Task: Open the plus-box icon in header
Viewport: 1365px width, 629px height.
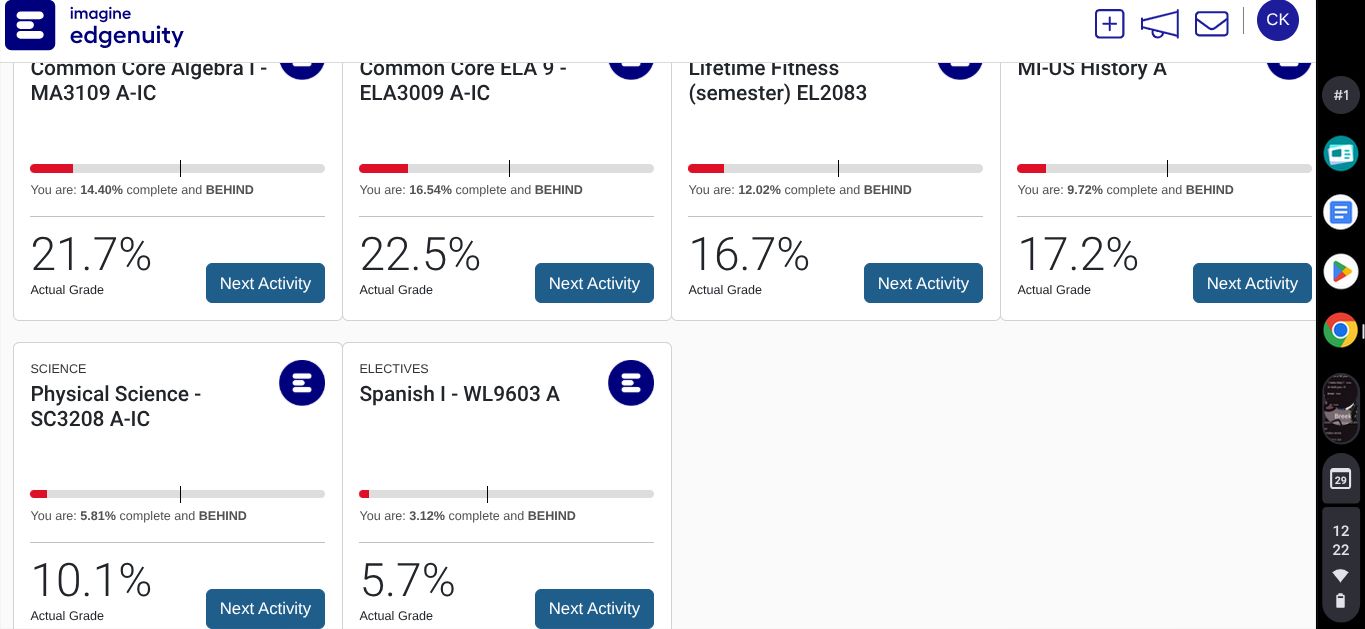Action: [x=1109, y=24]
